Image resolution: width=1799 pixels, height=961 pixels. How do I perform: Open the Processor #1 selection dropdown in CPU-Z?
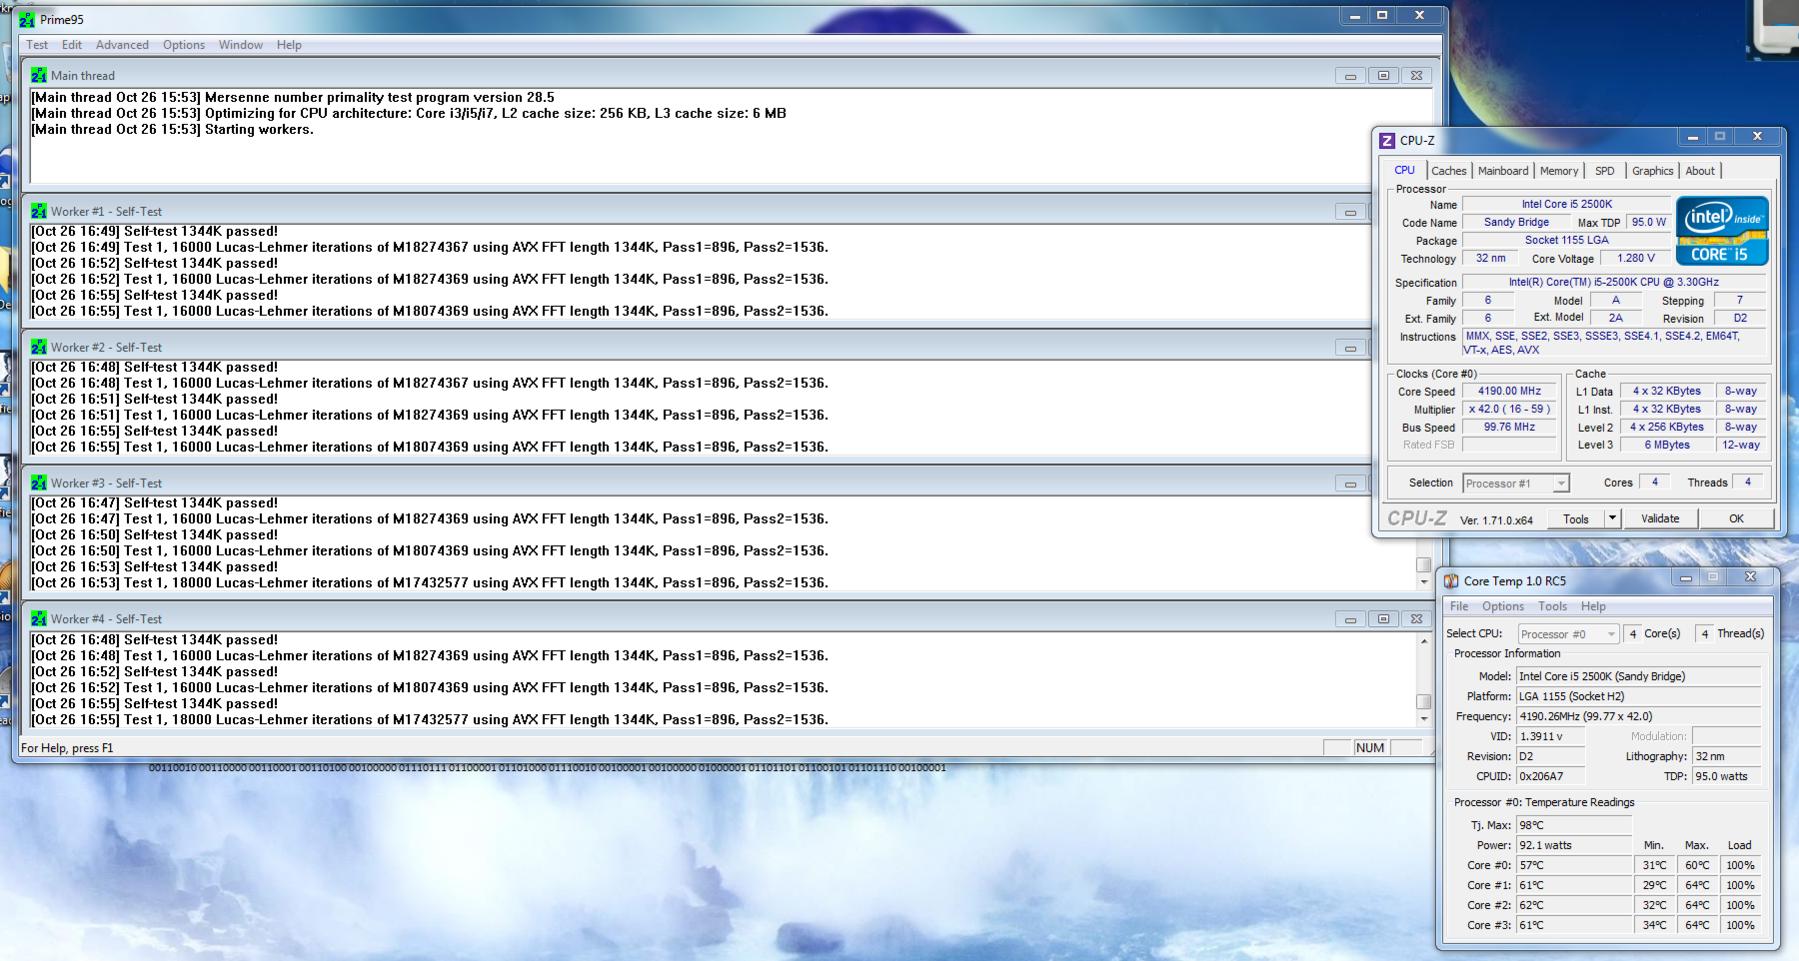point(1516,484)
